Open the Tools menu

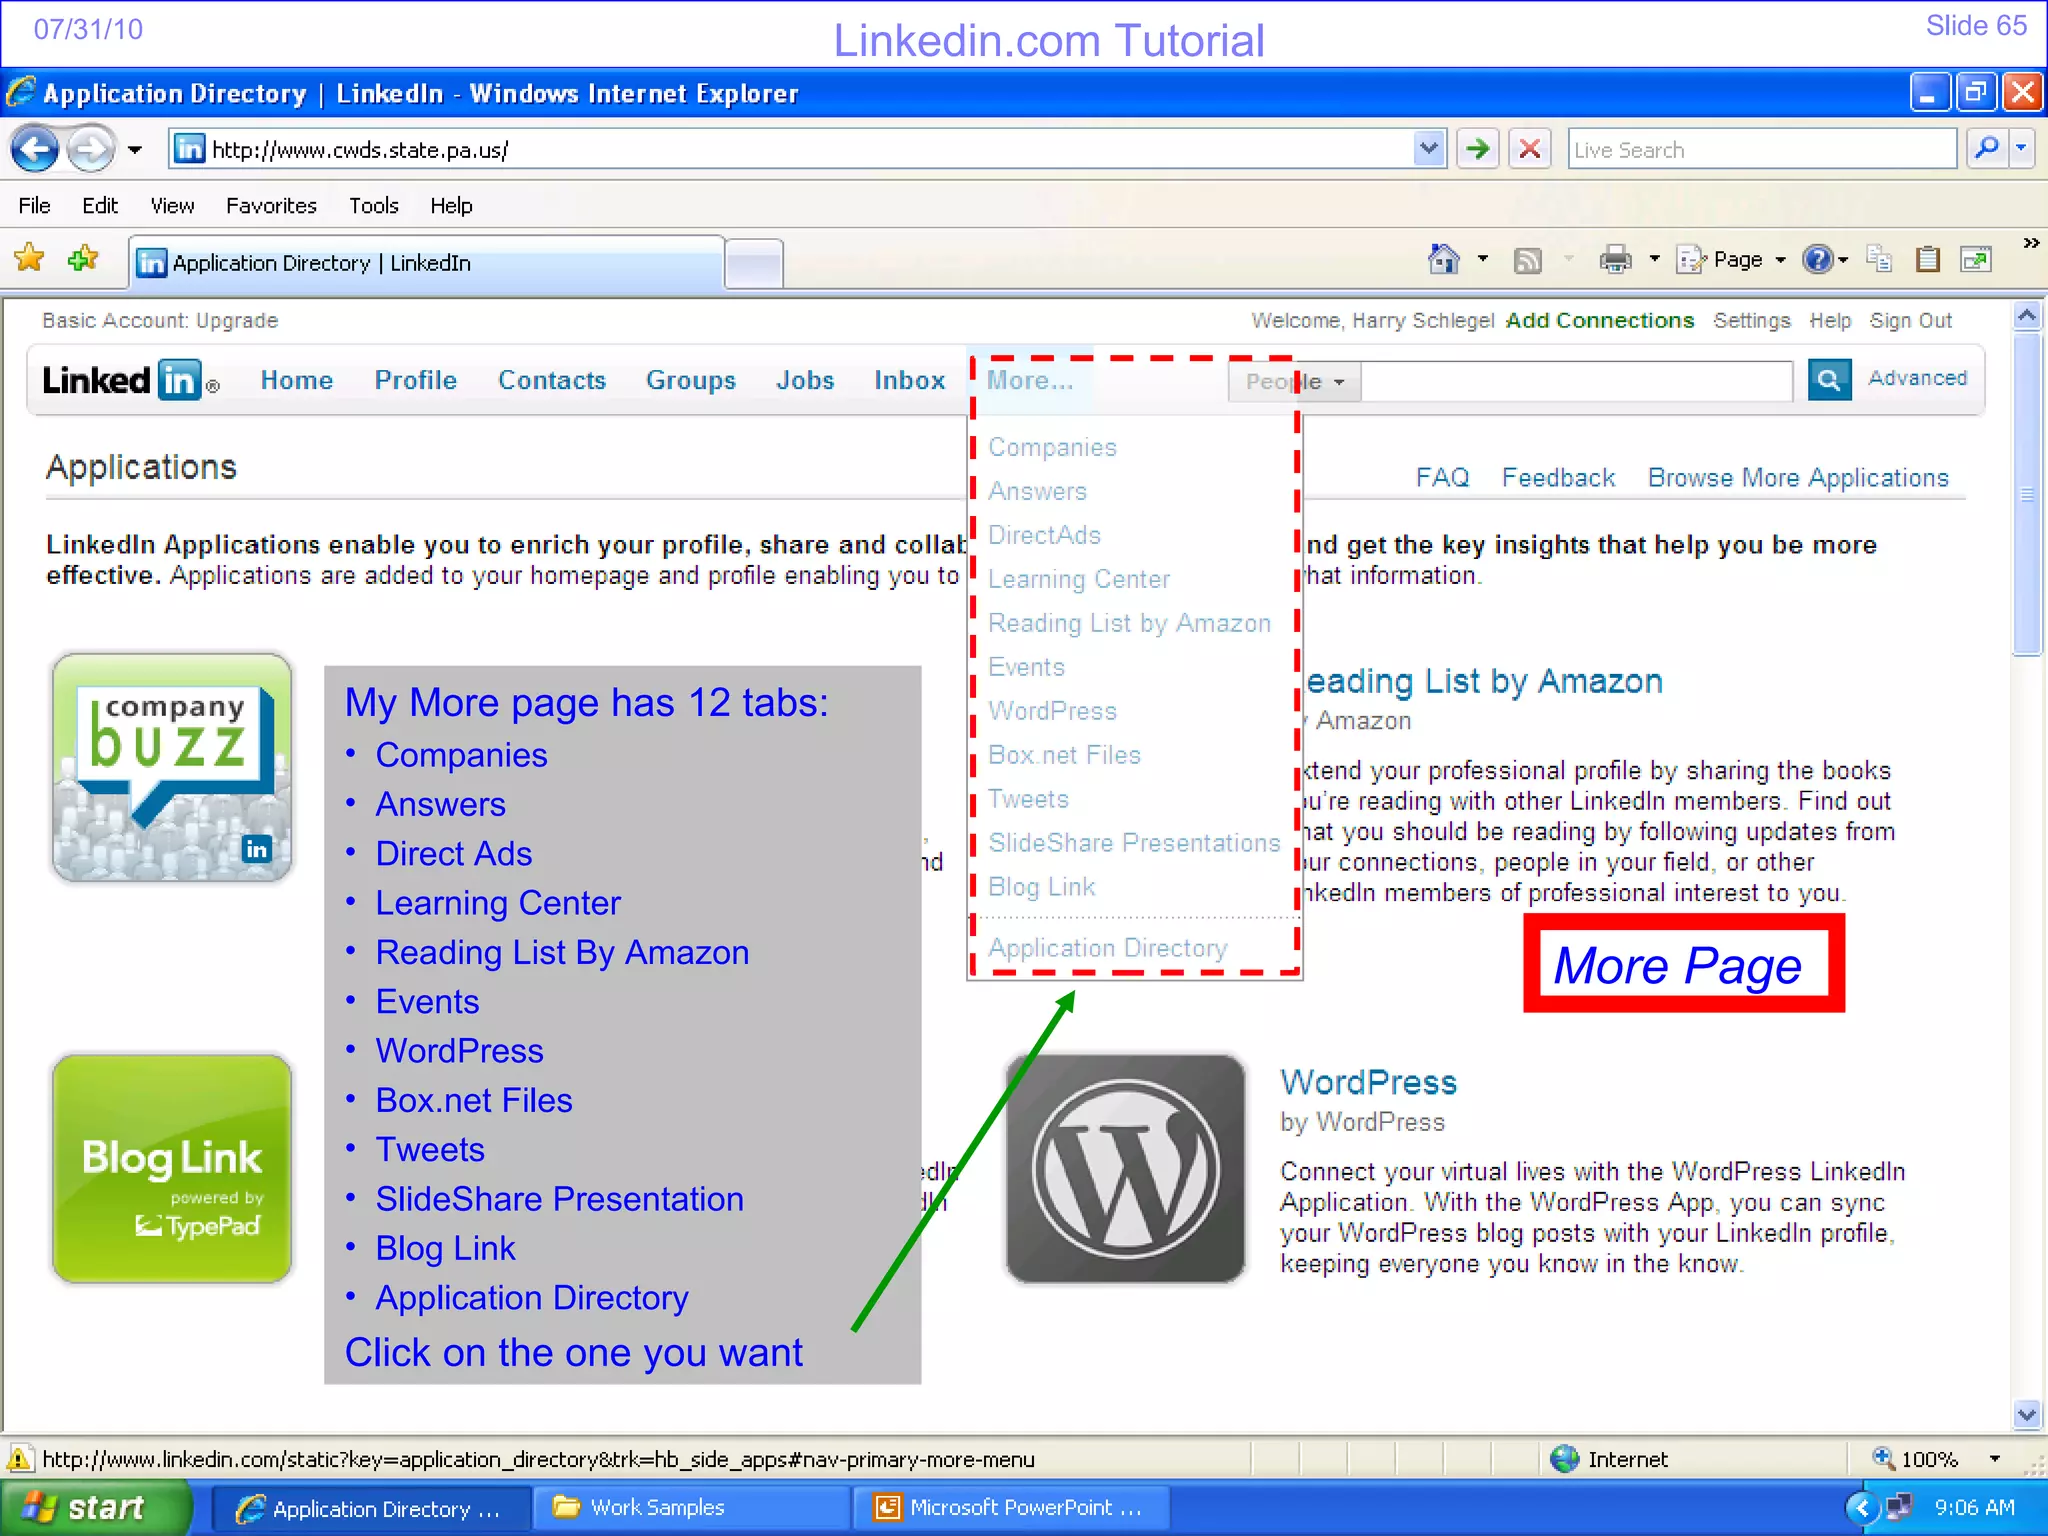click(373, 205)
